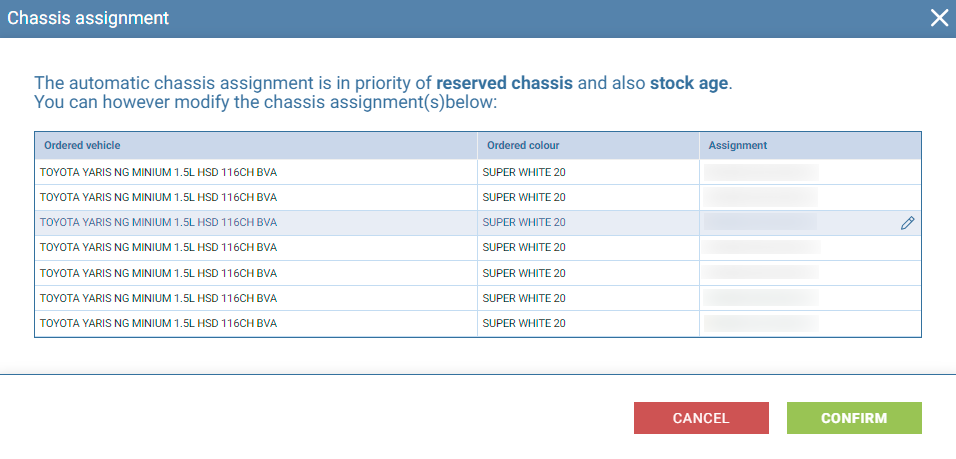Click the bold 'stock age' text
Viewport: 956px width, 459px height.
point(689,83)
